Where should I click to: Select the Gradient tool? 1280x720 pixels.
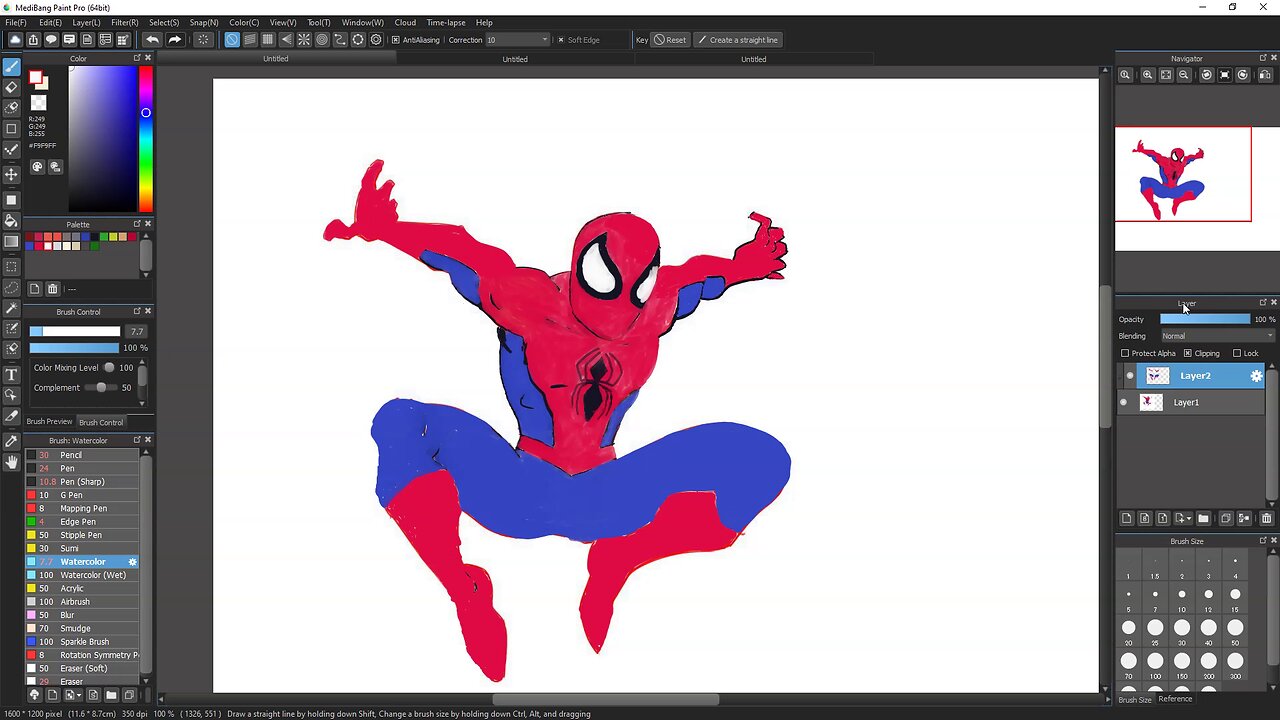(11, 241)
